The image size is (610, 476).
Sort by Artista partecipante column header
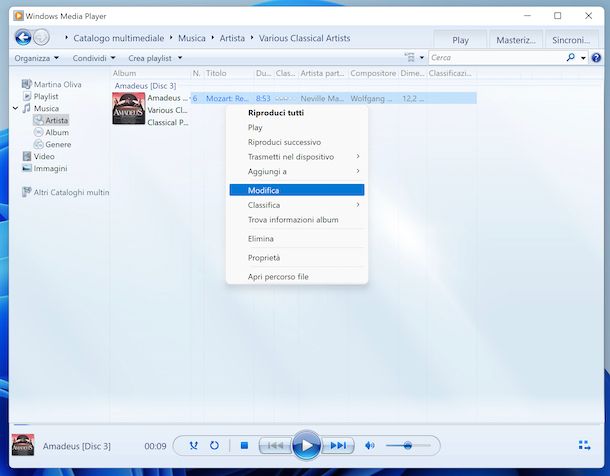click(323, 73)
